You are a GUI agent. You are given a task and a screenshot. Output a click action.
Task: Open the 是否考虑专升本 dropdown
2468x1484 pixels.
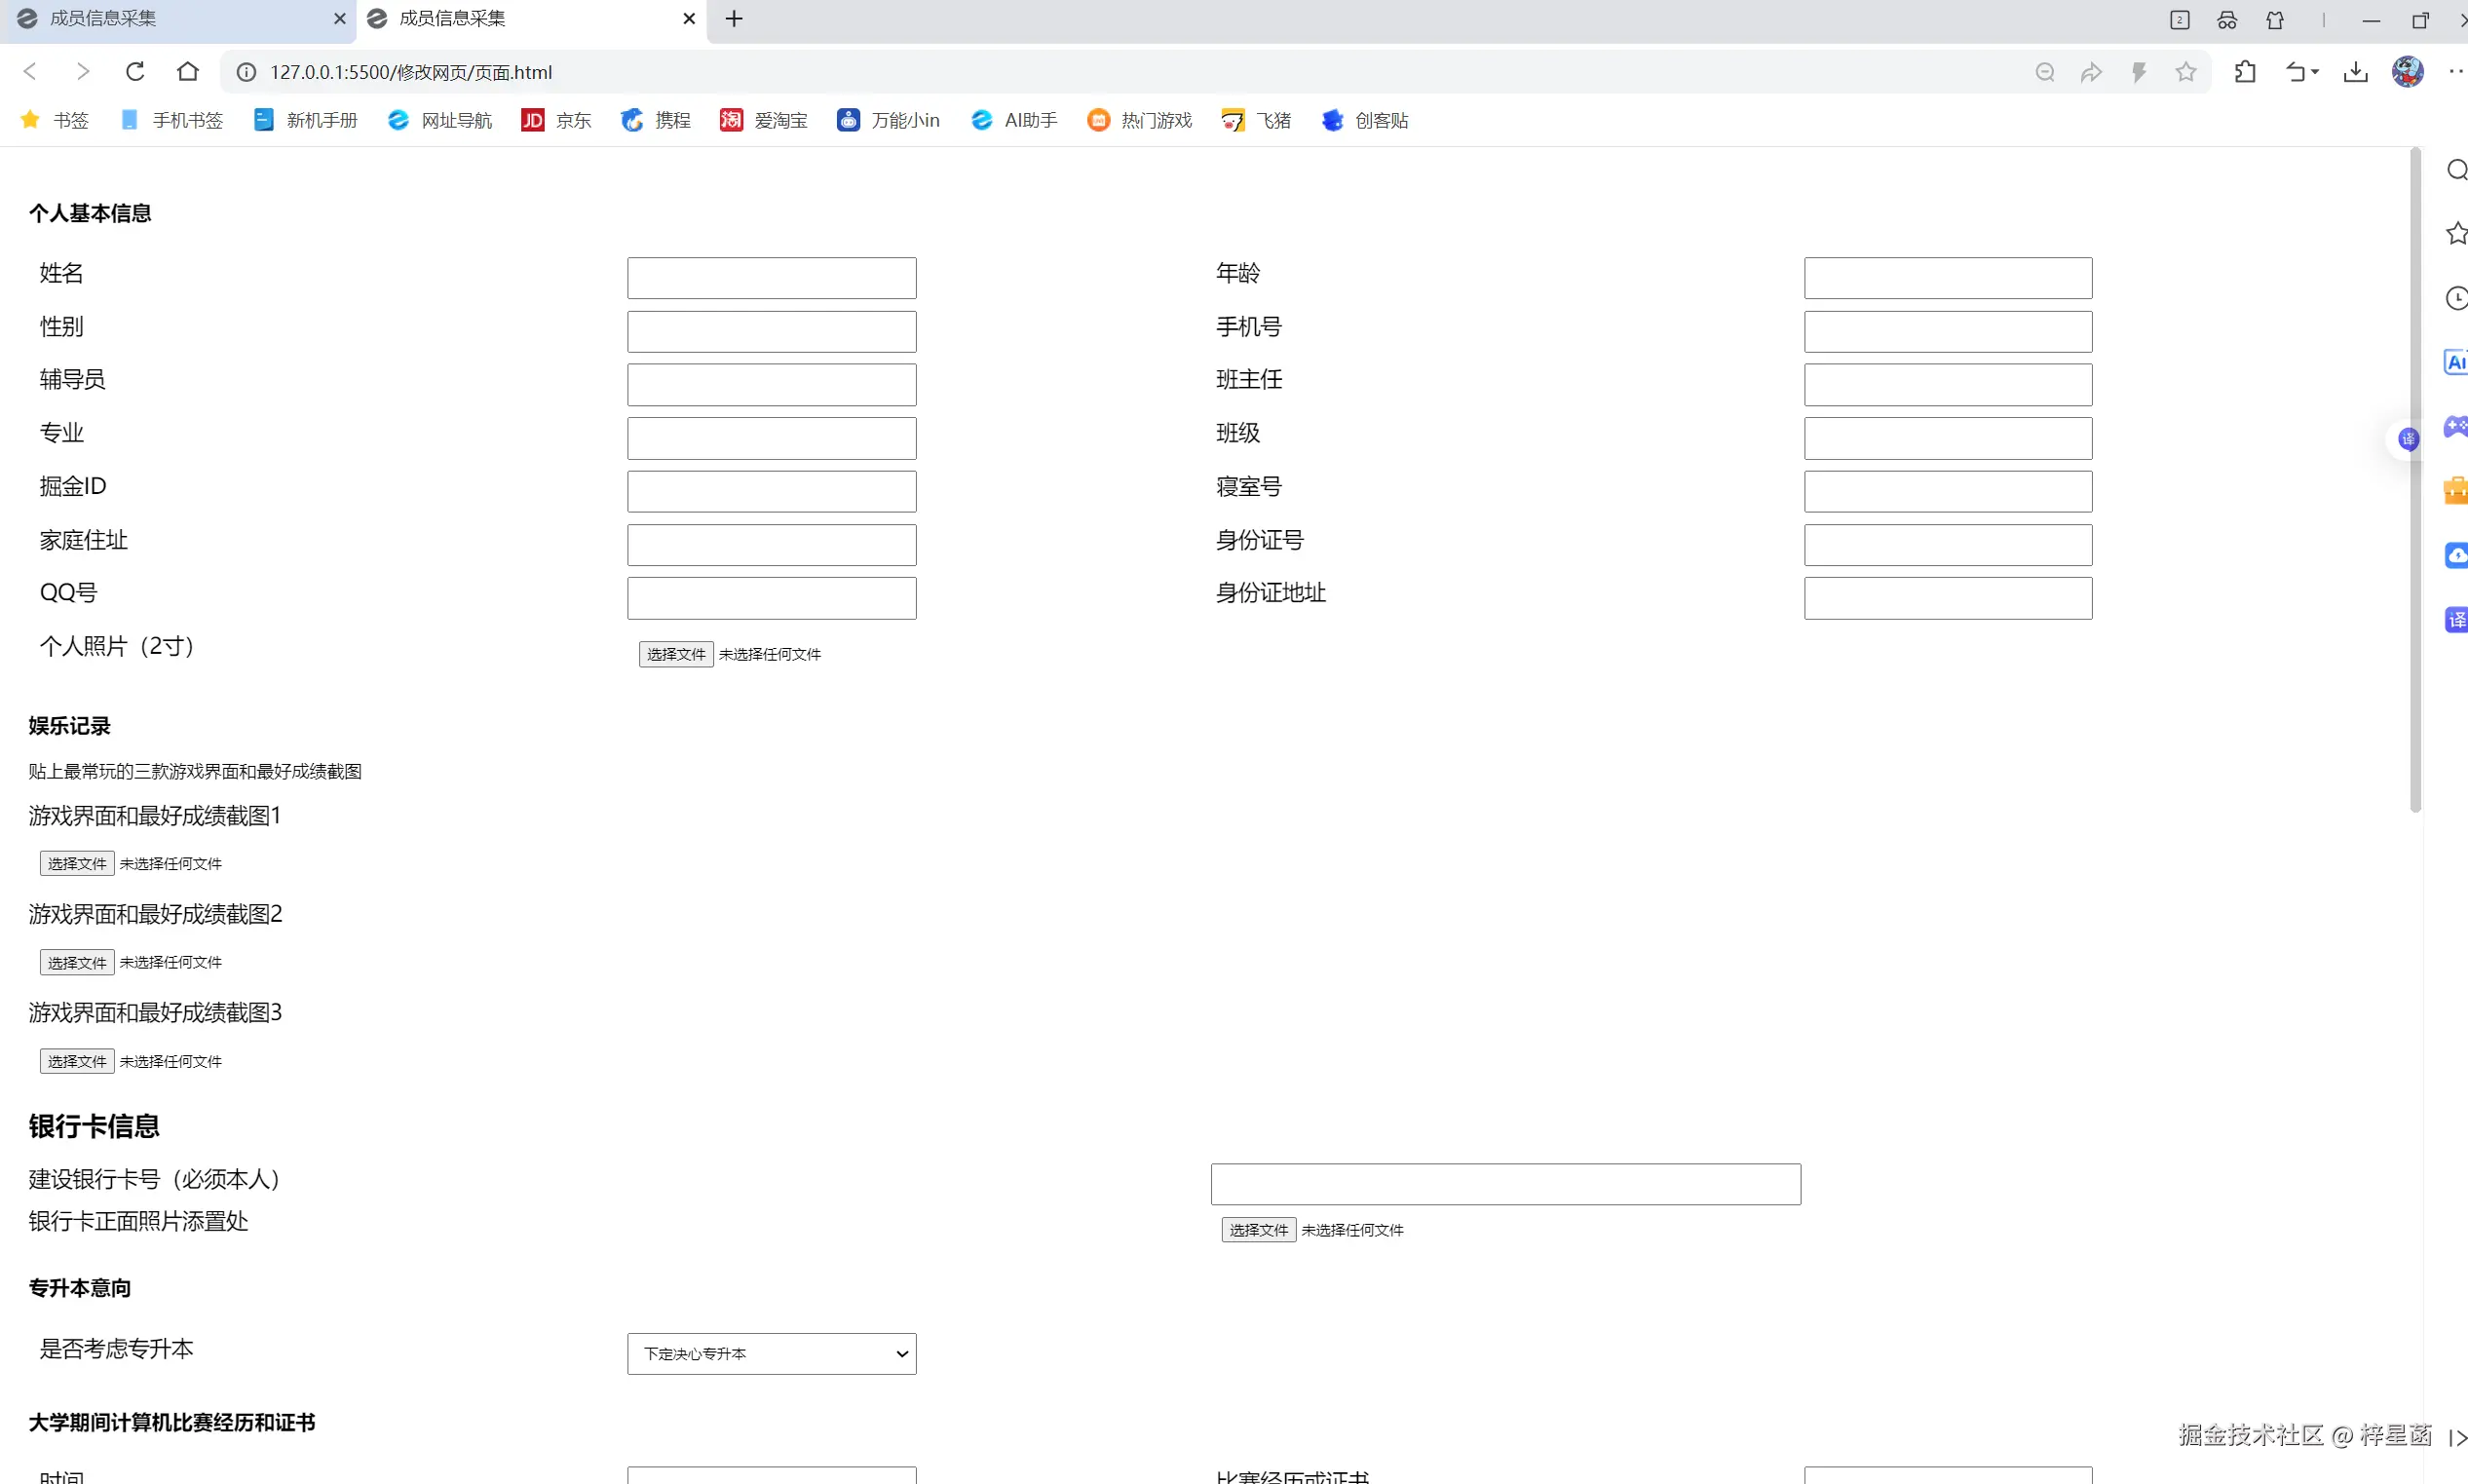[770, 1353]
